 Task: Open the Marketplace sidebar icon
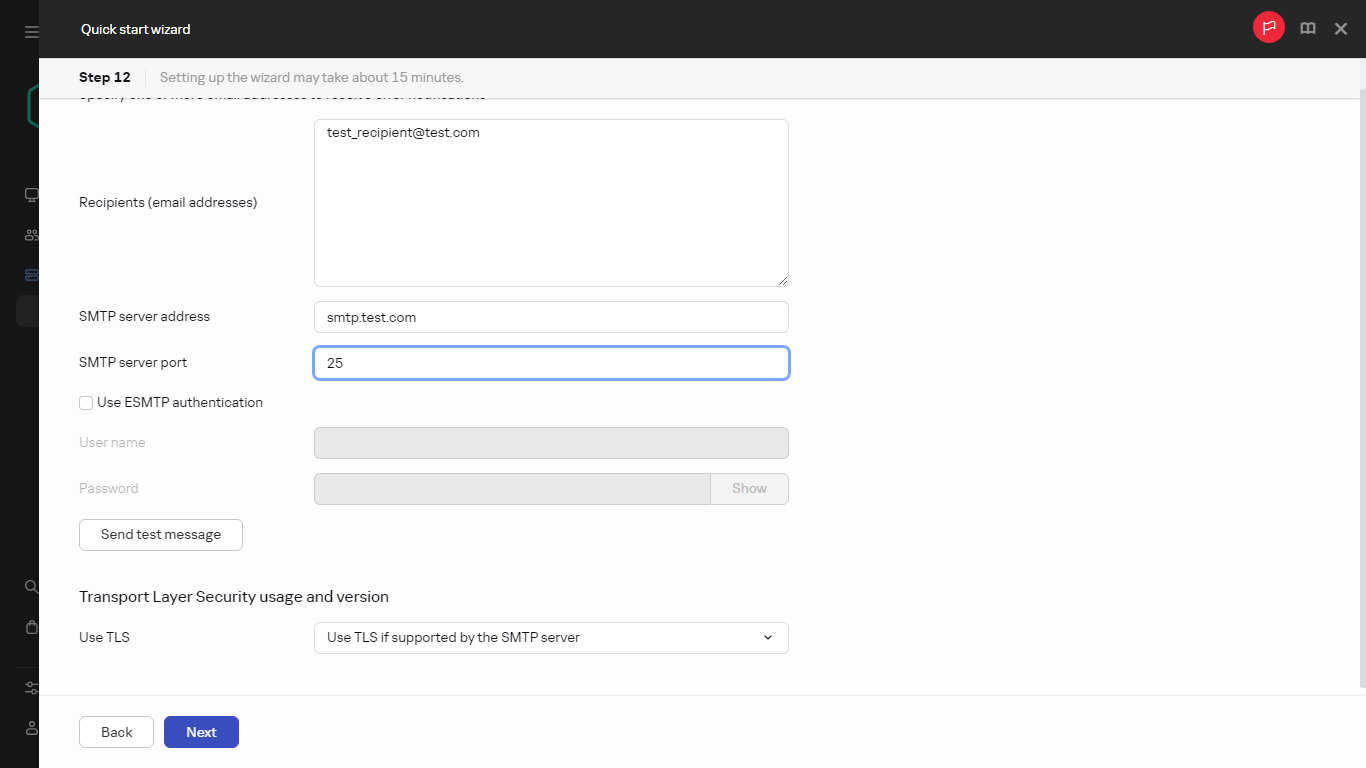pos(31,627)
